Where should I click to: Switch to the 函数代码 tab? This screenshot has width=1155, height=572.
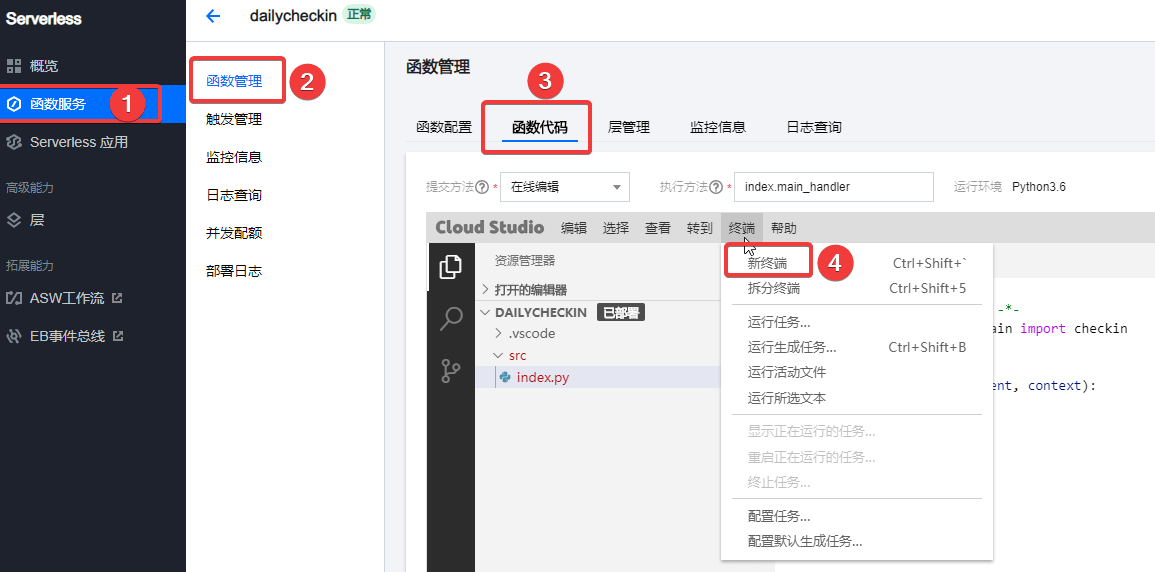coord(540,127)
